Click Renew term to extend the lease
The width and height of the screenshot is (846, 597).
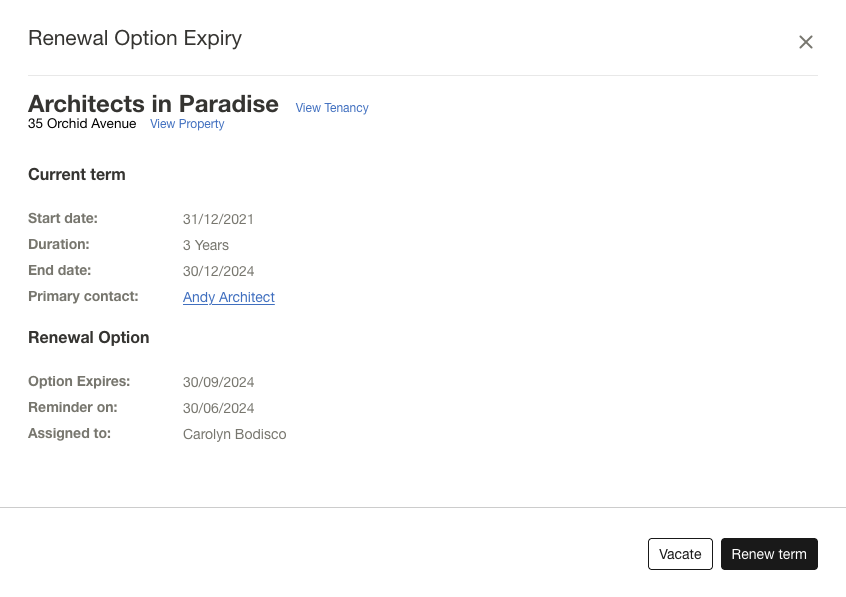[x=769, y=554]
